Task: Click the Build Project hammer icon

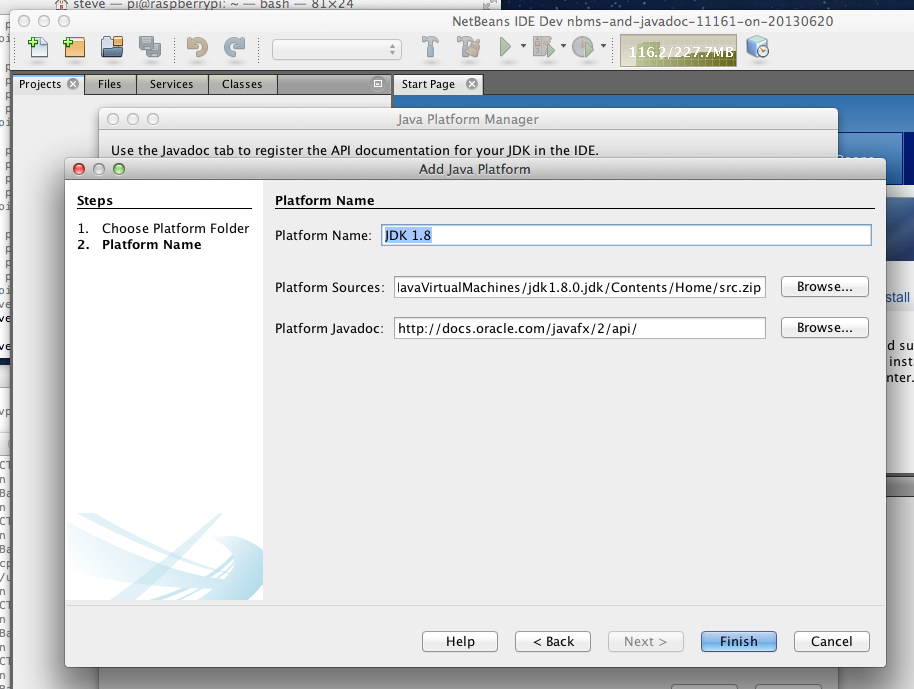Action: 430,47
